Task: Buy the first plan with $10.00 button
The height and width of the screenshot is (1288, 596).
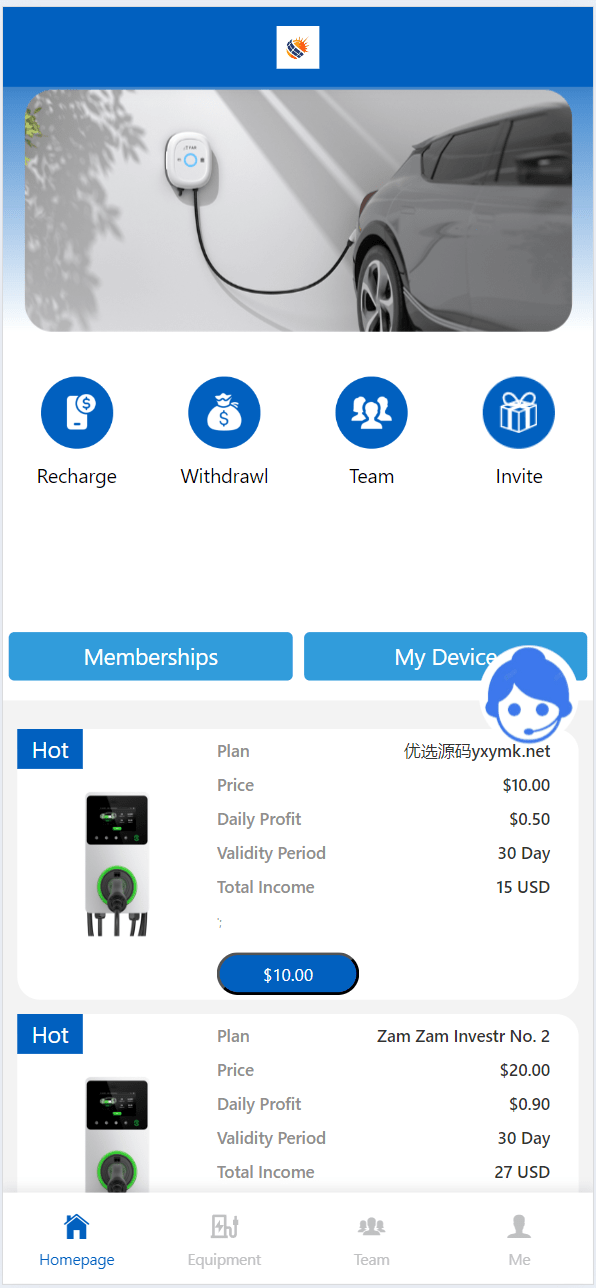Action: pyautogui.click(x=288, y=974)
